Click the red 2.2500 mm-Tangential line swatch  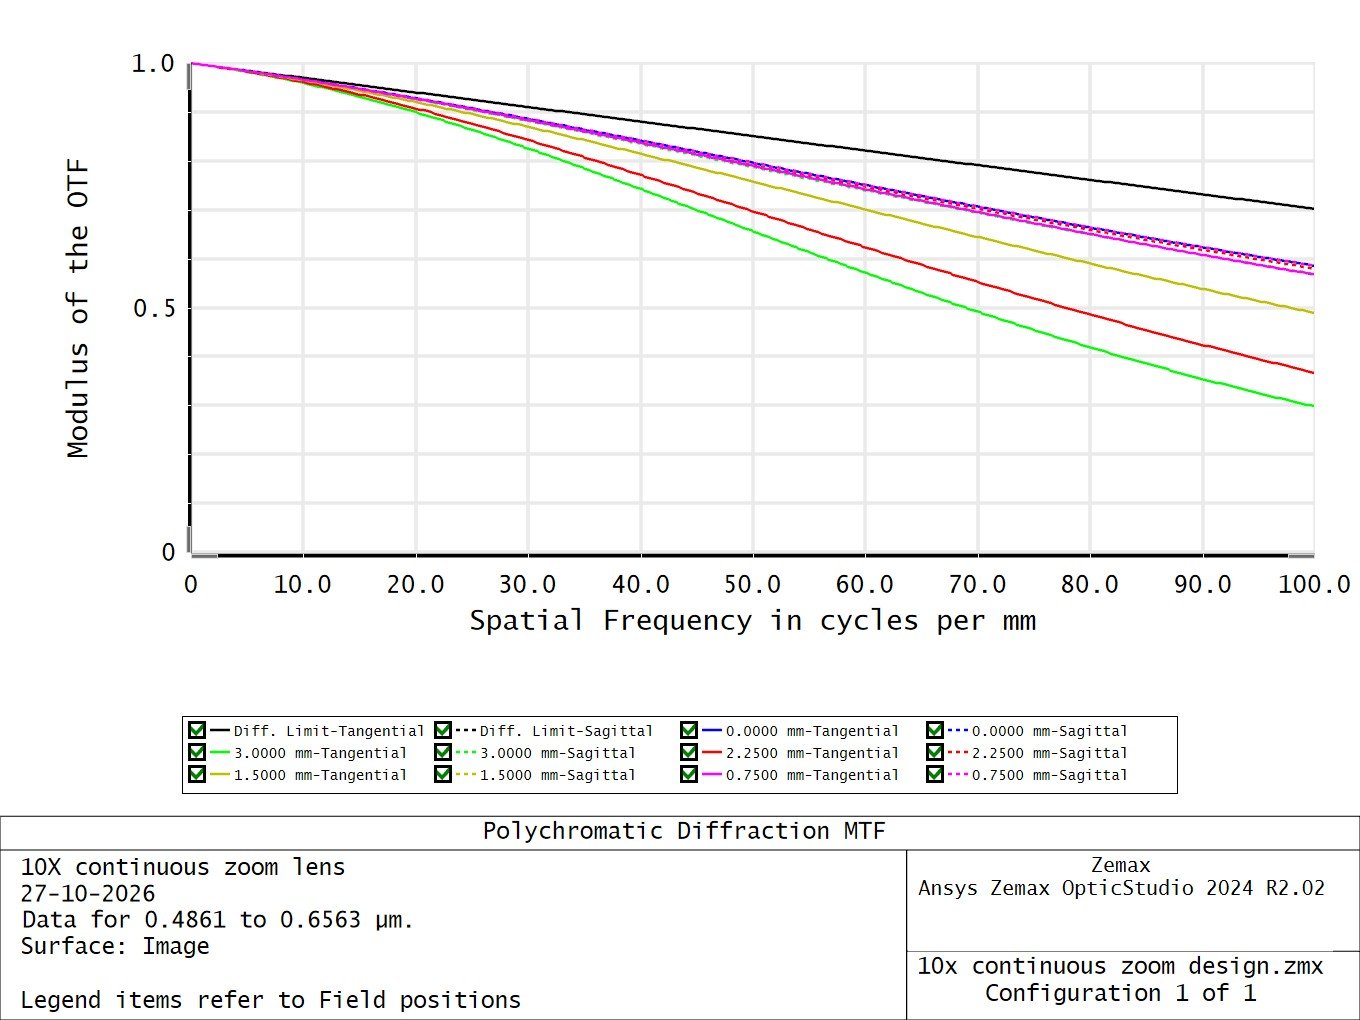[712, 753]
